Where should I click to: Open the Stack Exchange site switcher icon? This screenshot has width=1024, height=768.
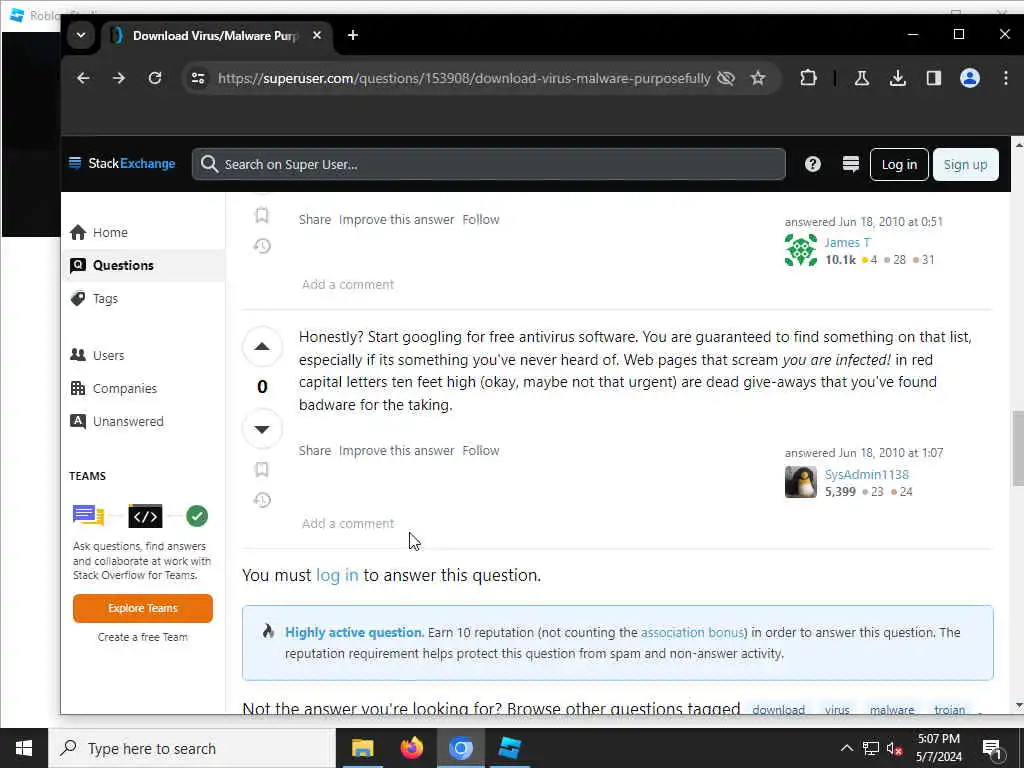pos(850,164)
